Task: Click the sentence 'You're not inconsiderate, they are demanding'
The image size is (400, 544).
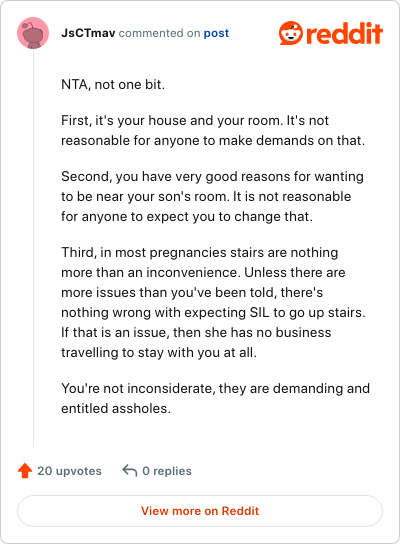Action: click(x=215, y=388)
